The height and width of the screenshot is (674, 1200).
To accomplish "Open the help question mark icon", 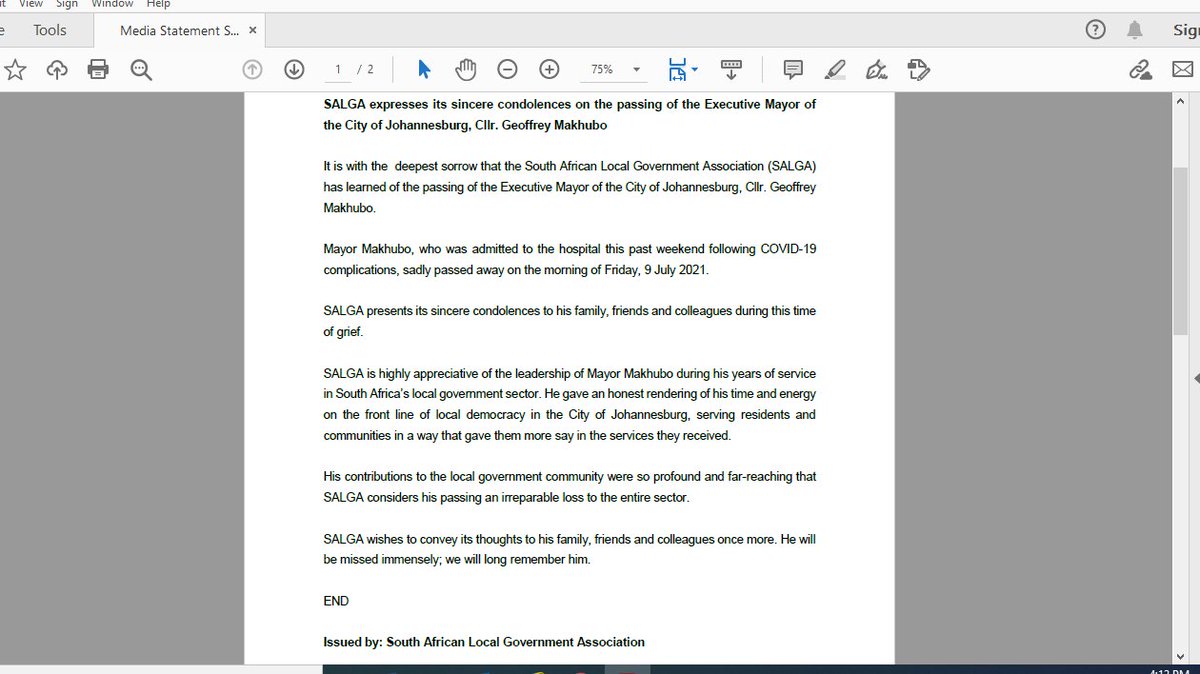I will pyautogui.click(x=1096, y=30).
